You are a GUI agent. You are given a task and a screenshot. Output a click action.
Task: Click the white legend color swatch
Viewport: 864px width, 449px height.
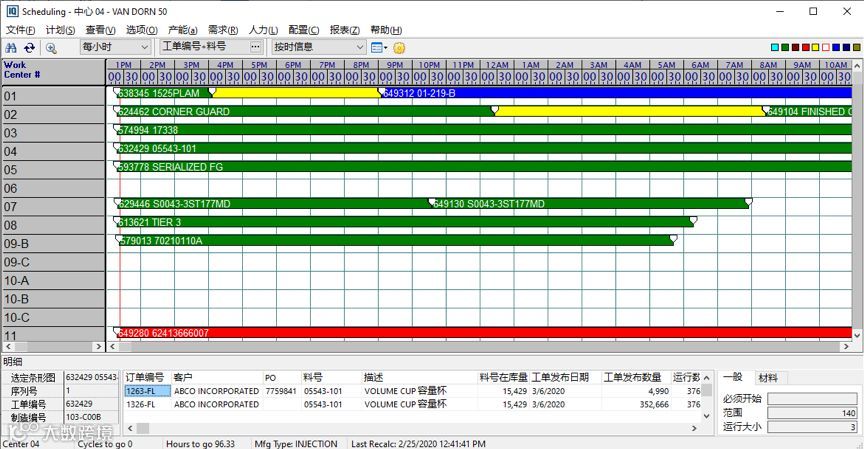coord(826,48)
